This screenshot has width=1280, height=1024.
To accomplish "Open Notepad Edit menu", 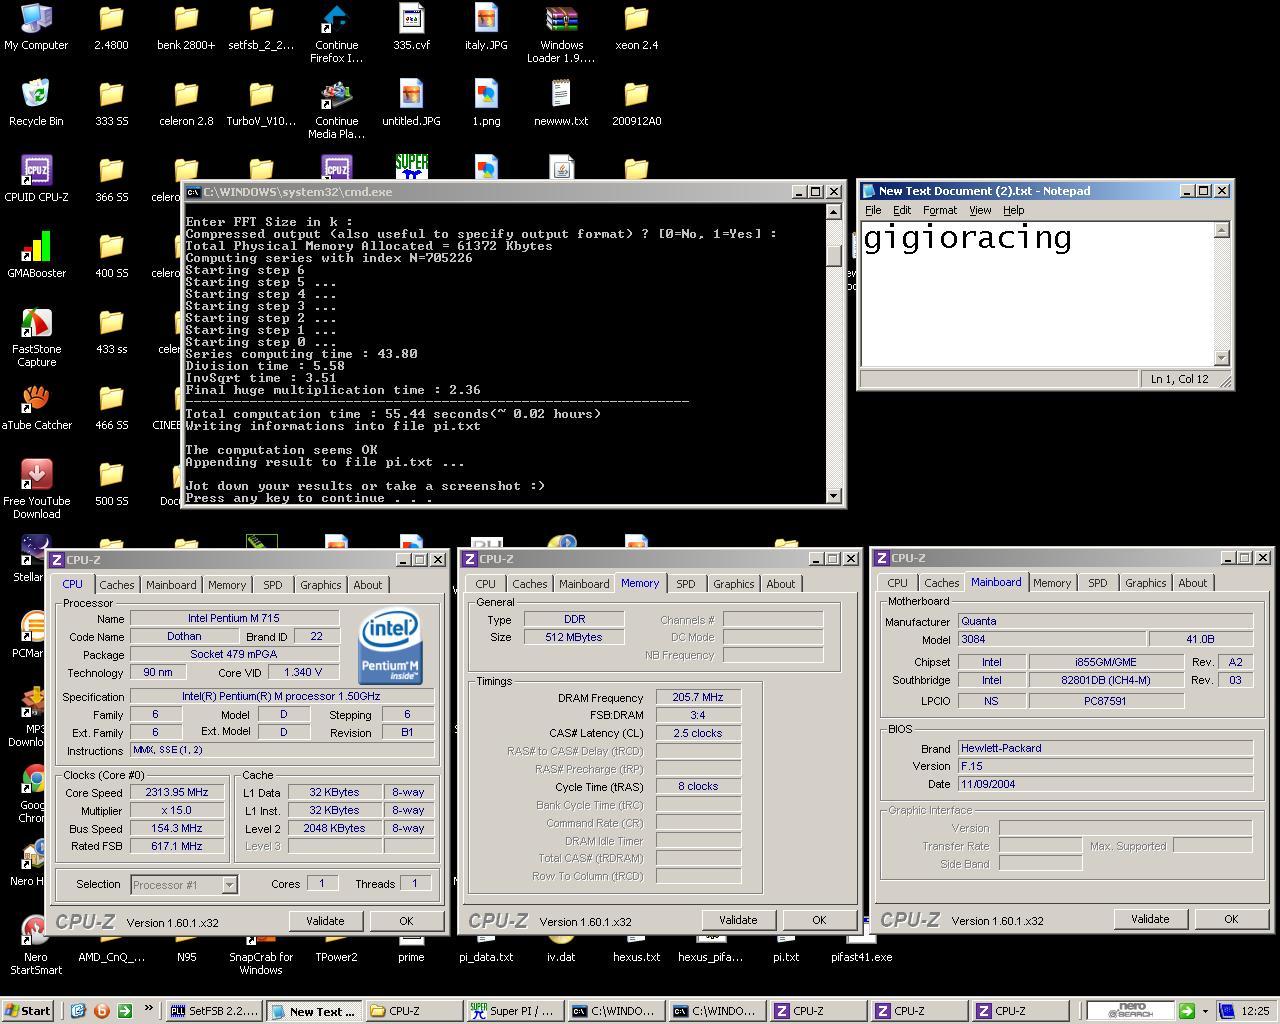I will 902,210.
